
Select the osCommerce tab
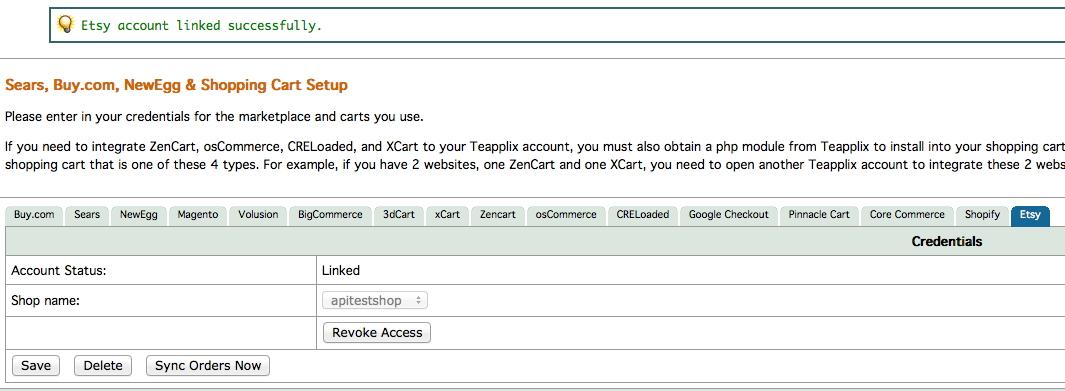[566, 215]
